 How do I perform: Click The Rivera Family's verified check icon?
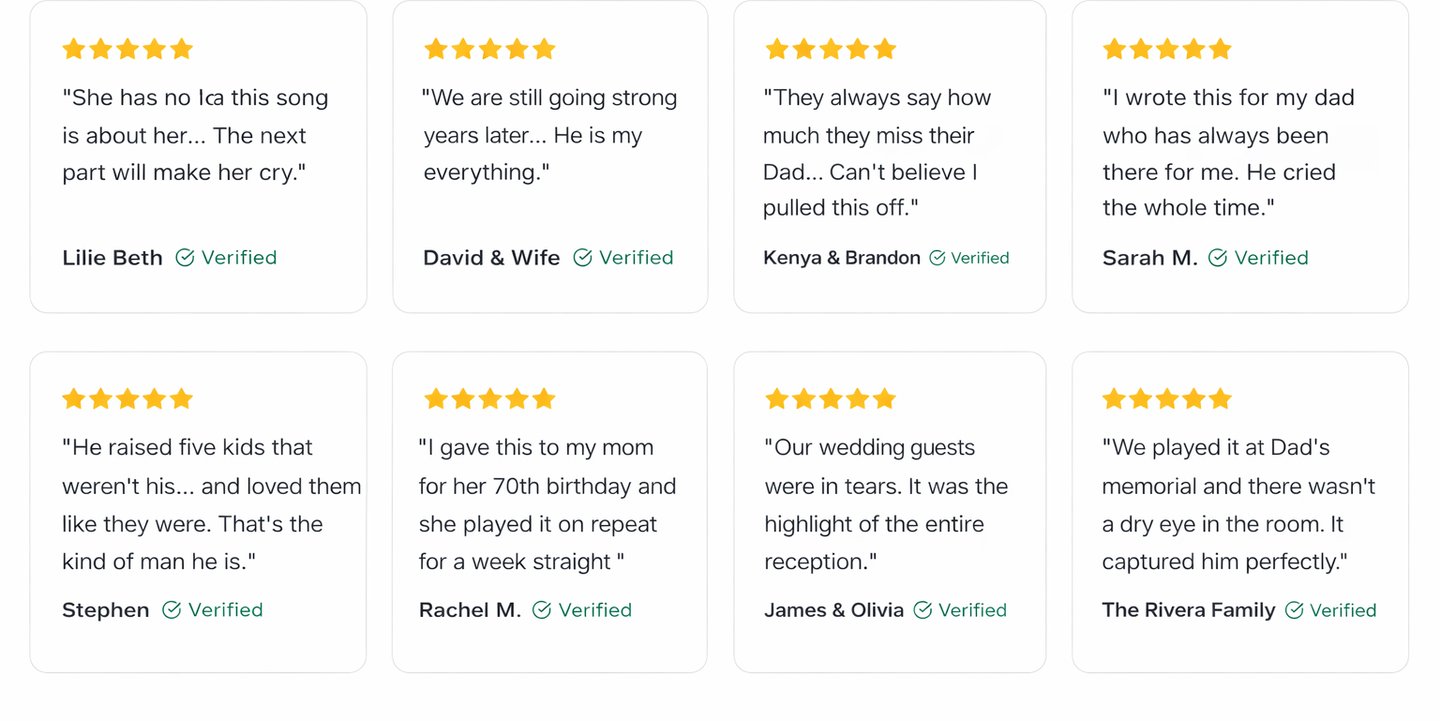(1294, 610)
